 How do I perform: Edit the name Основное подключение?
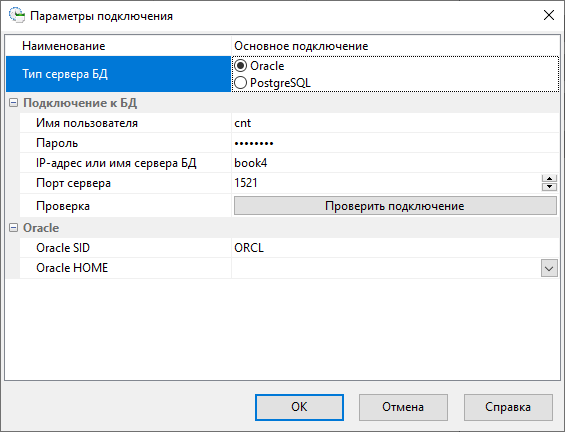[301, 46]
